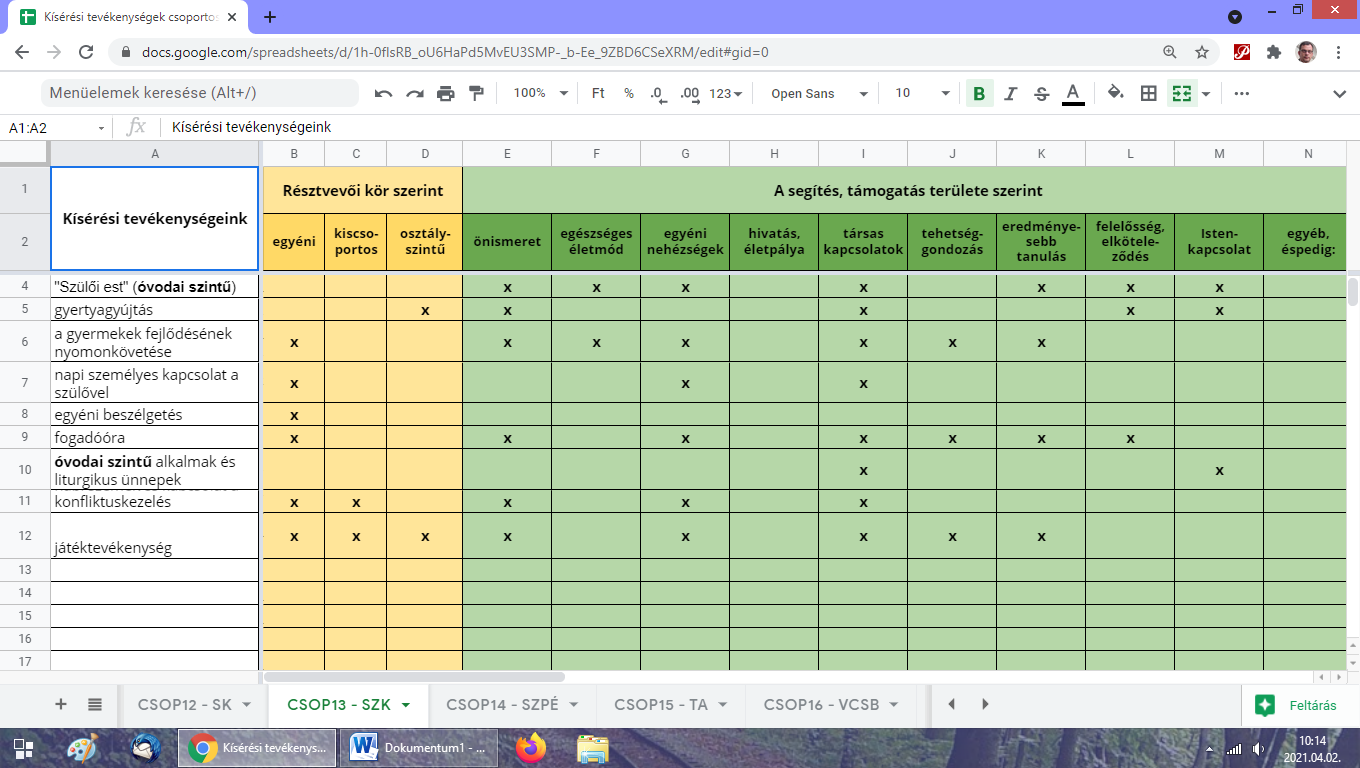Open the Chrome three-dot menu
Screen dimensions: 1360x768
pyautogui.click(x=1339, y=52)
